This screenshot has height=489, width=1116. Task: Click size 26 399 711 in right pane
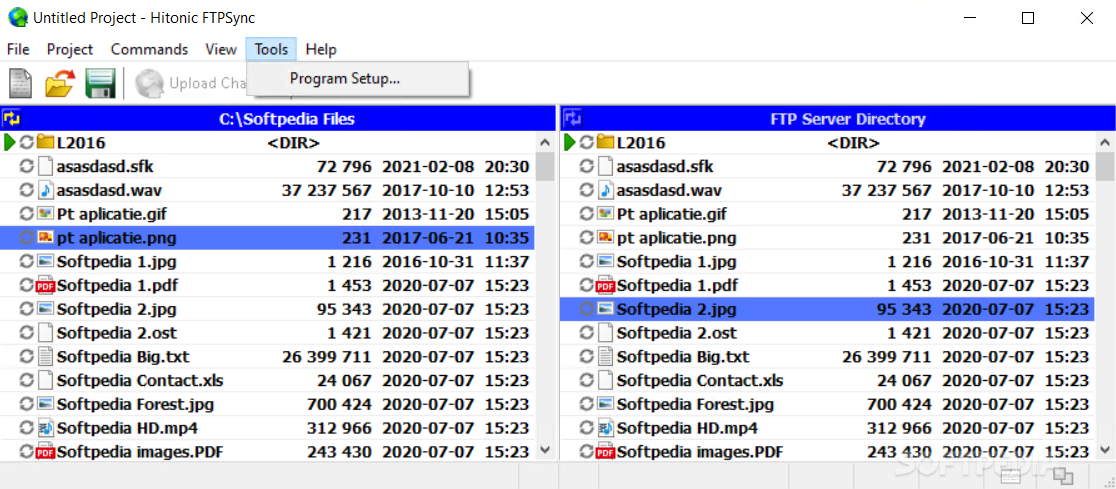[887, 357]
